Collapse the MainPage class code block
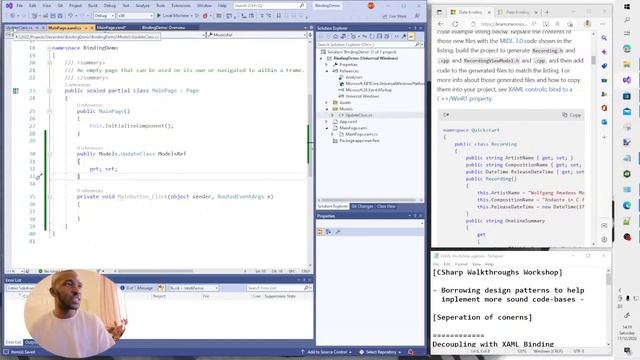The width and height of the screenshot is (640, 360). pos(49,91)
